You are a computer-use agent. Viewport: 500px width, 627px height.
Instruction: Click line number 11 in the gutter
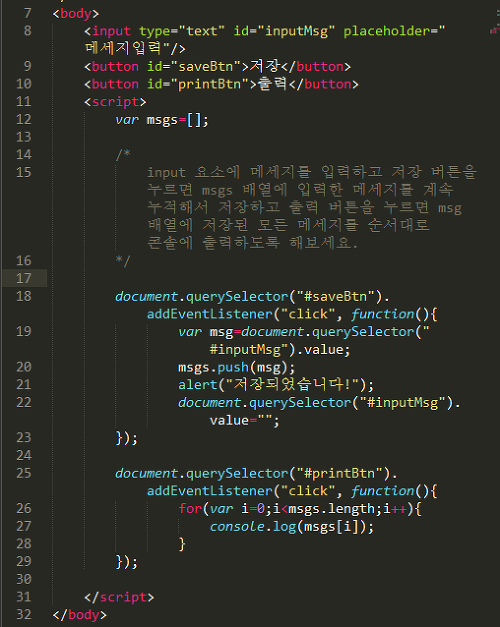tap(23, 101)
